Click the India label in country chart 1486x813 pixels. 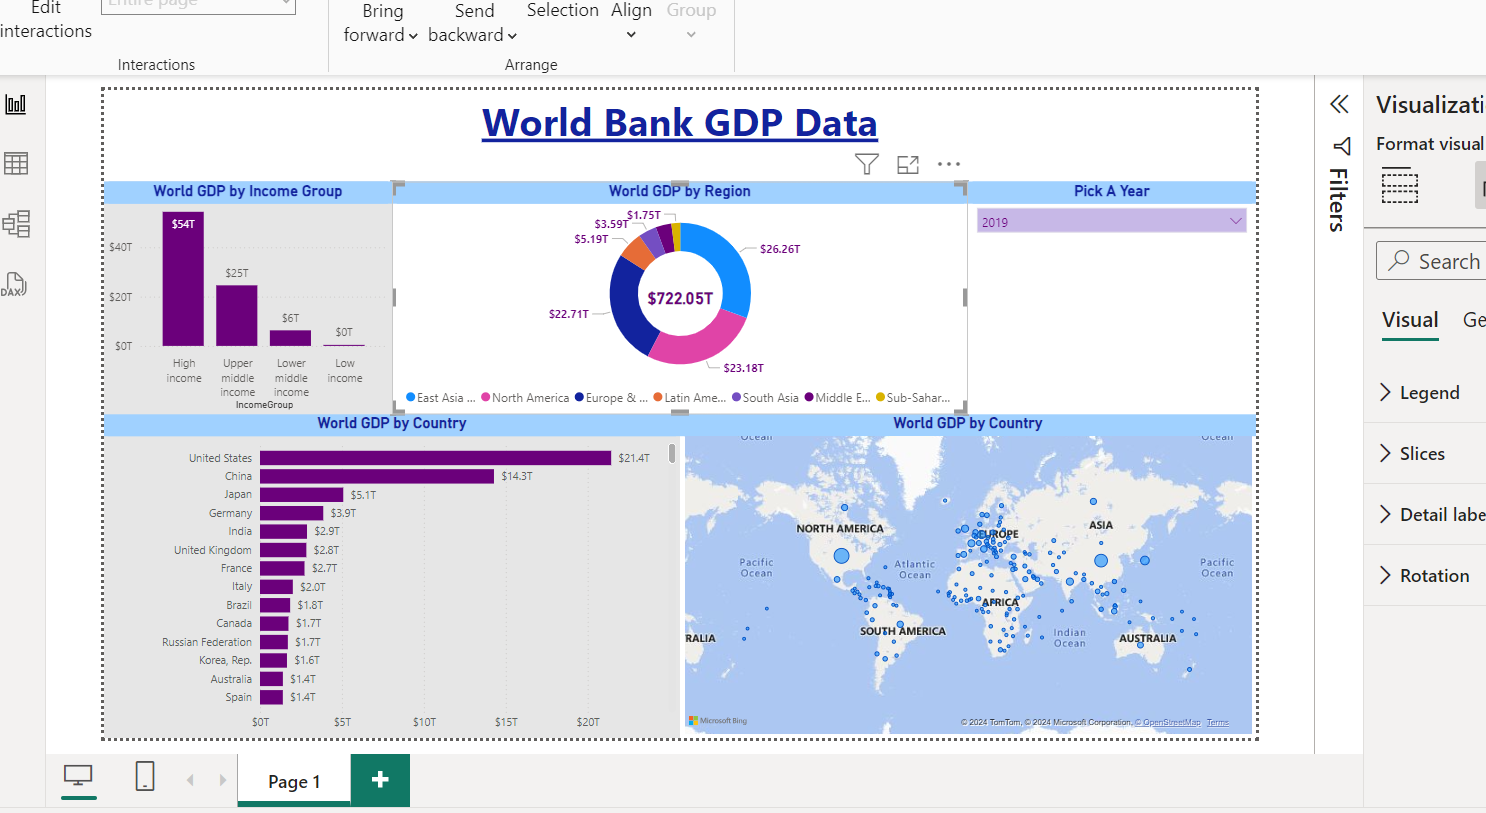tap(240, 531)
